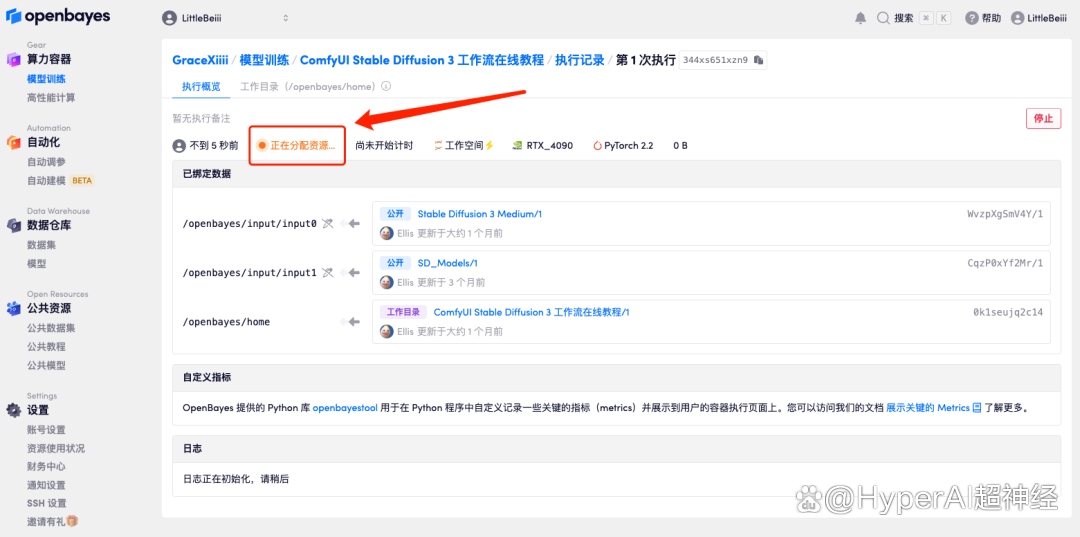Open 模型 under 数据仓库
1080x537 pixels.
(37, 264)
